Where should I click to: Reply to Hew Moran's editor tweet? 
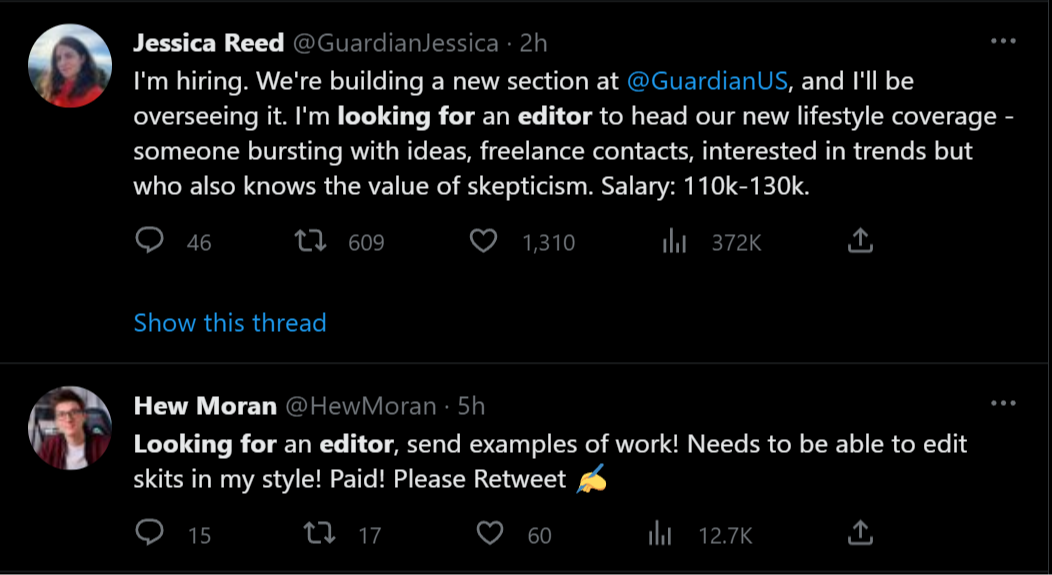pos(149,534)
